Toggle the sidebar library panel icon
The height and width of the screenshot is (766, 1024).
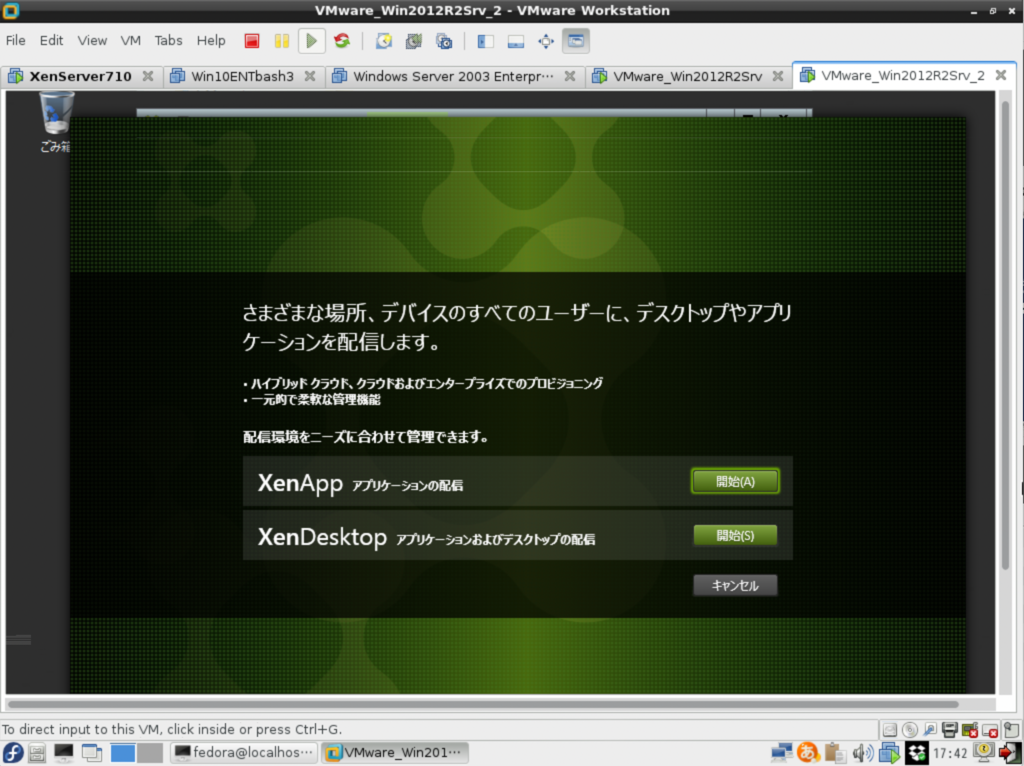point(485,41)
